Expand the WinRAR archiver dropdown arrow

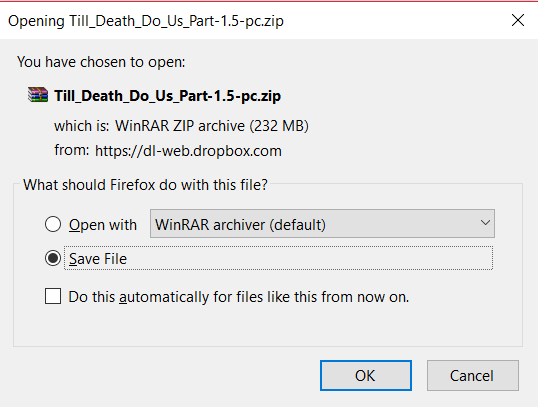pos(485,223)
